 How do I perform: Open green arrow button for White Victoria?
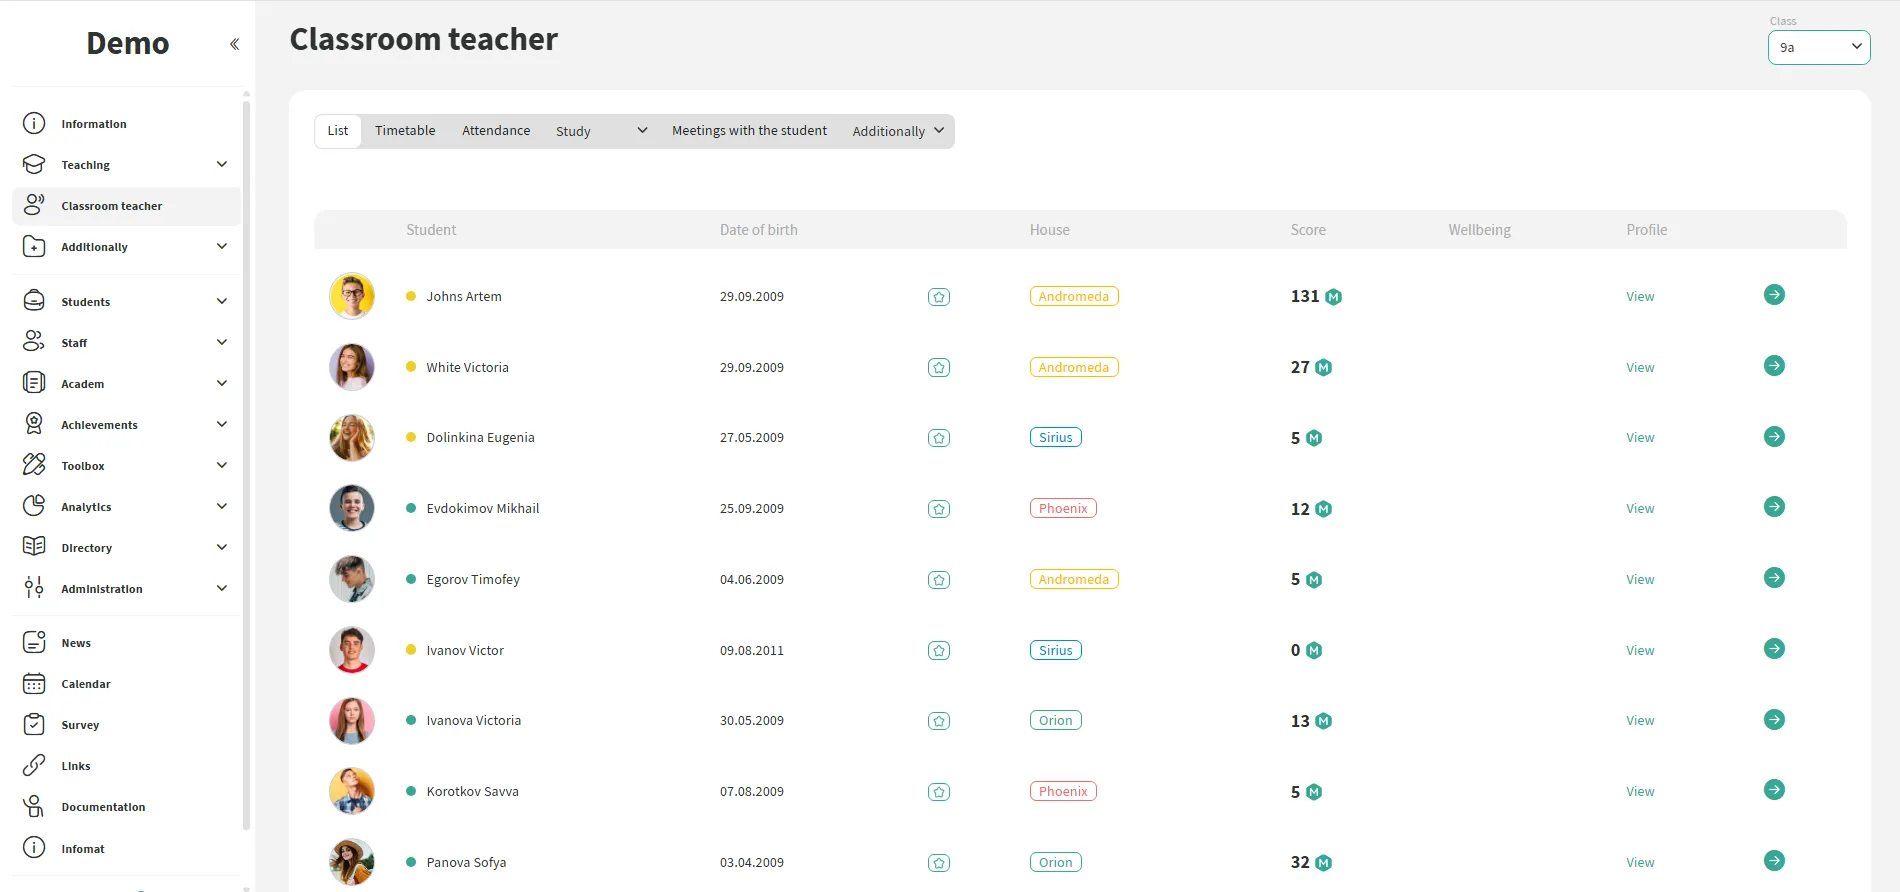1773,366
